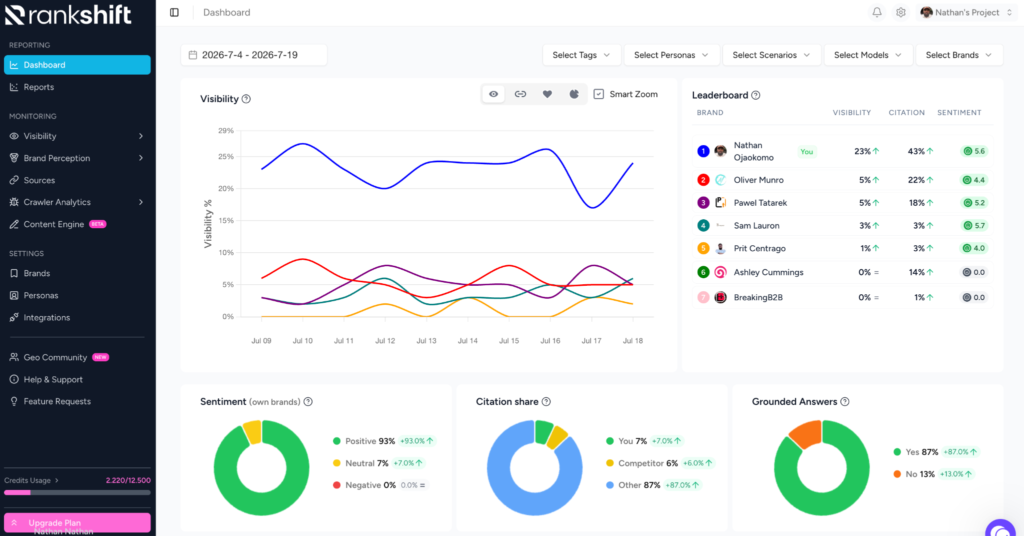The height and width of the screenshot is (536, 1024).
Task: Open the Select Models dropdown
Action: [867, 55]
